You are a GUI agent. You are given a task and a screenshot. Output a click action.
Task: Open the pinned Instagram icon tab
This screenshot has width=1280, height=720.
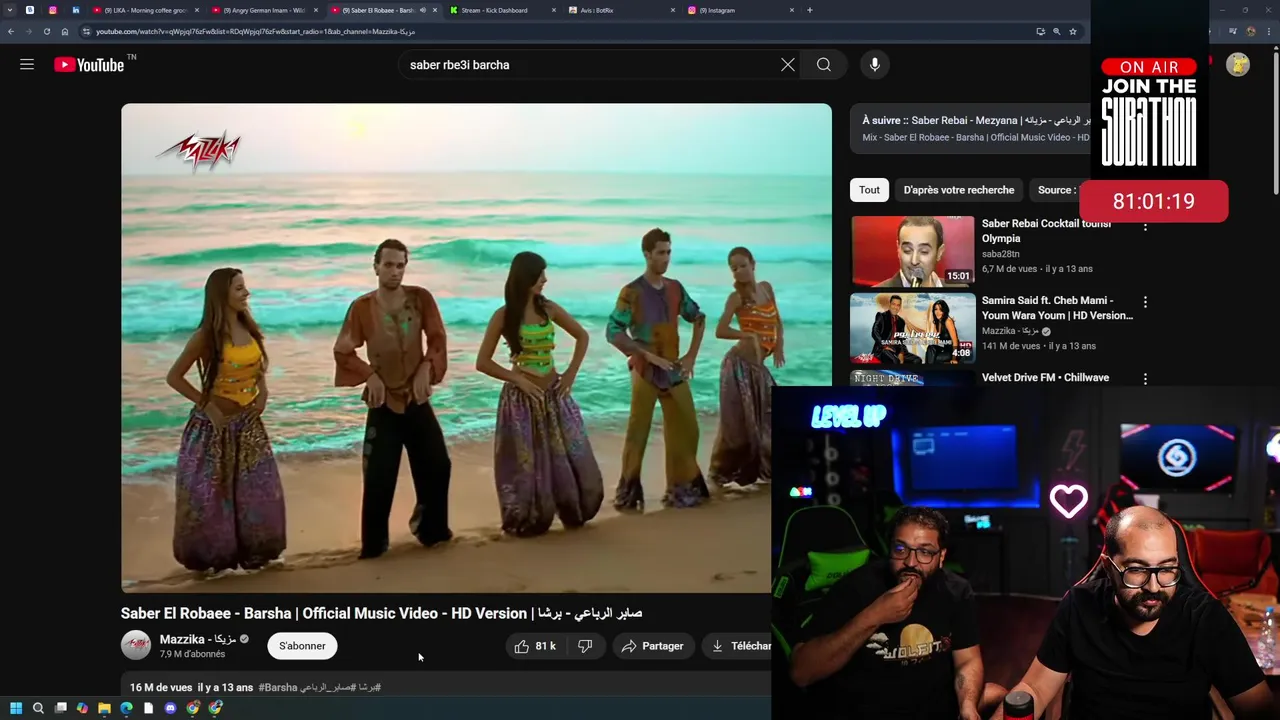[53, 10]
